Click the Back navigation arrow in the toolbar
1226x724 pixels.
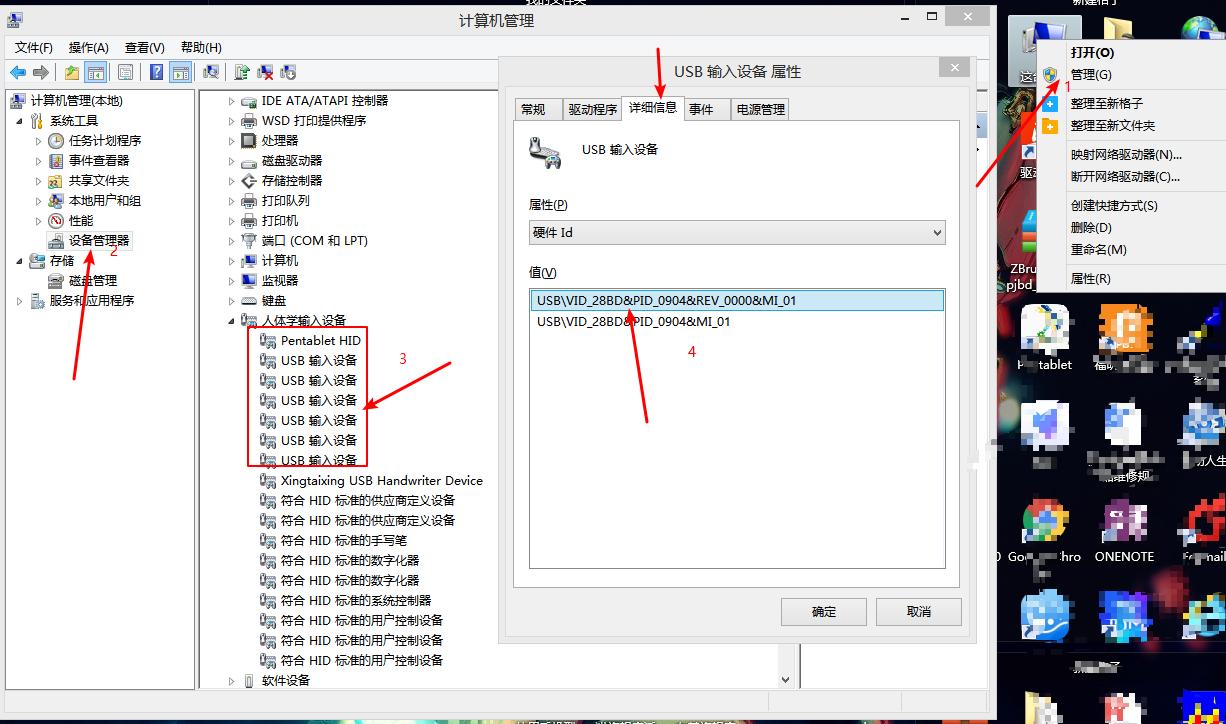tap(16, 71)
